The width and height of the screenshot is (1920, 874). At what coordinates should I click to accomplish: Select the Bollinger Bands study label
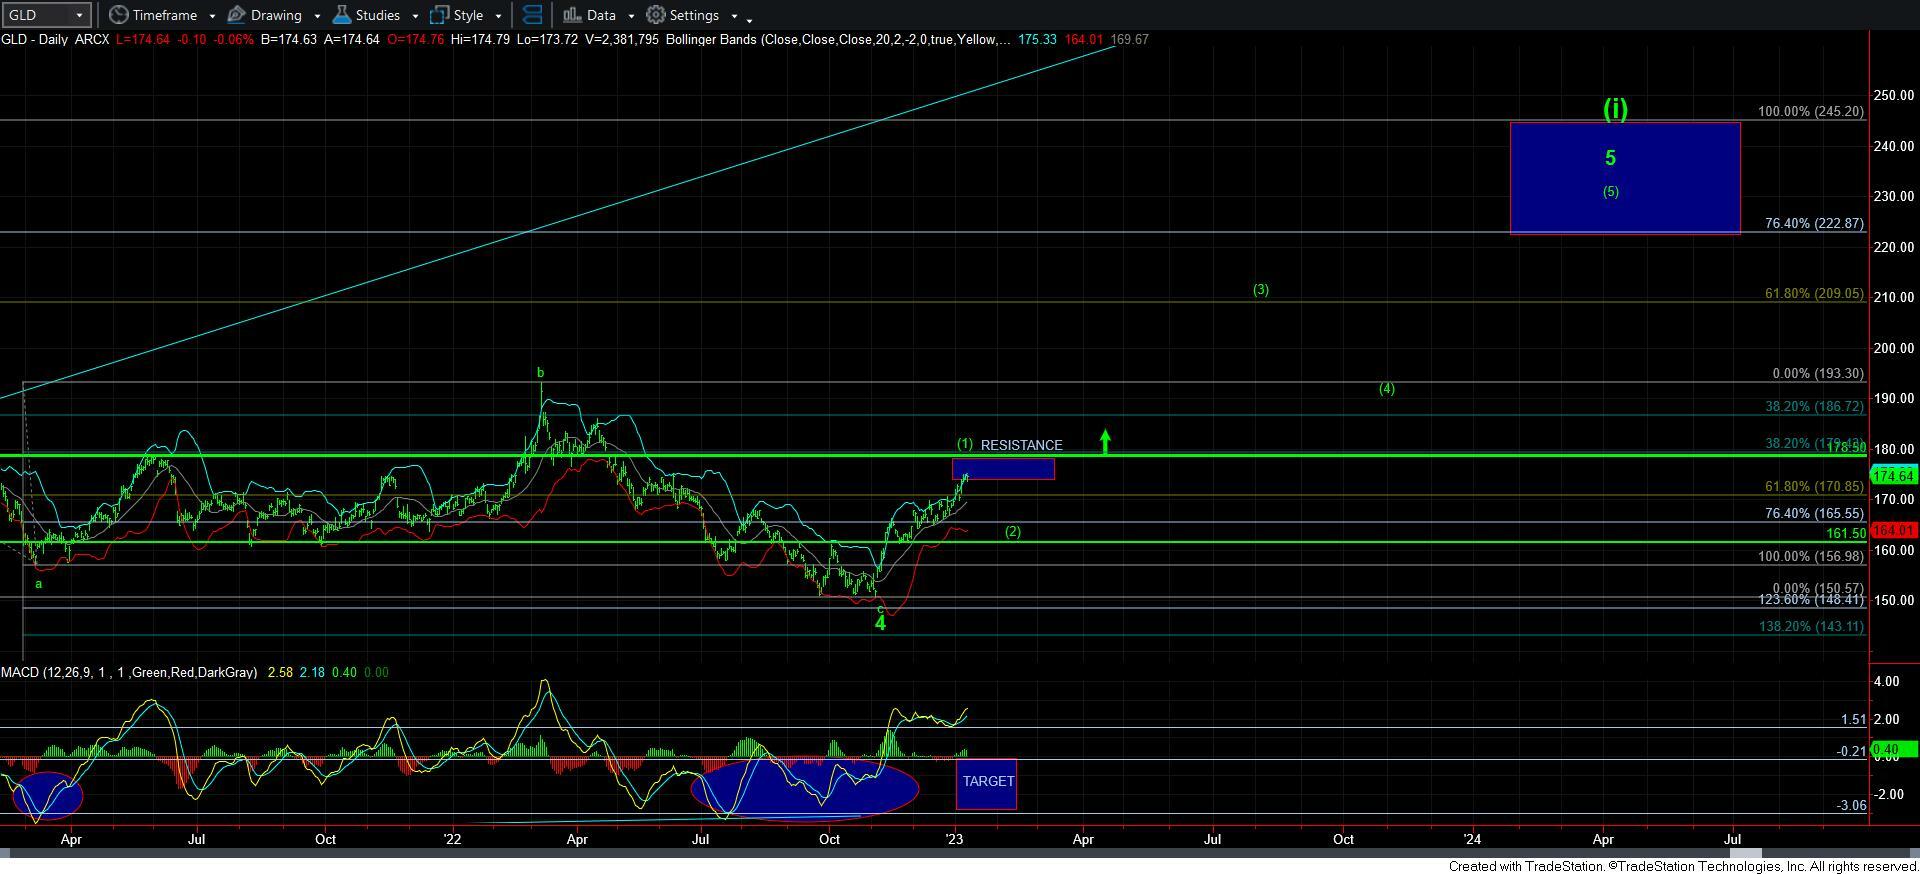point(838,40)
